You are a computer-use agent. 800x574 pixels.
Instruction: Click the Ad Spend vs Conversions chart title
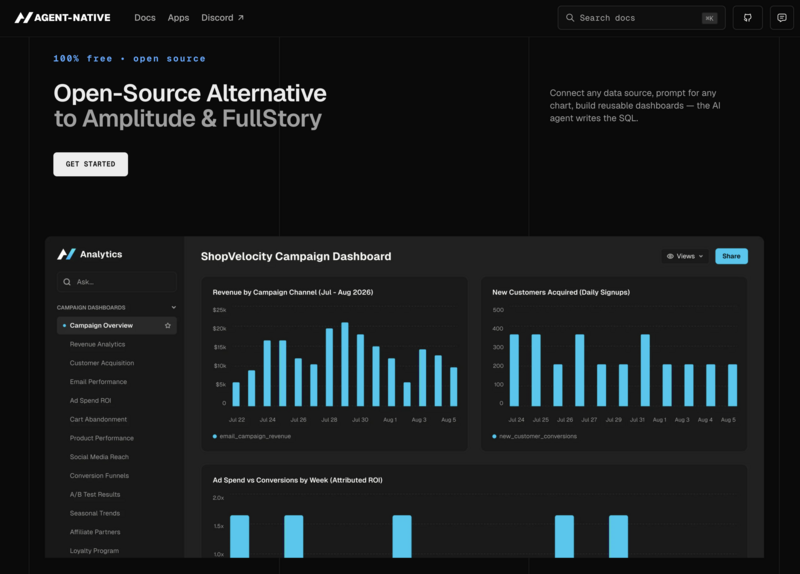point(297,480)
